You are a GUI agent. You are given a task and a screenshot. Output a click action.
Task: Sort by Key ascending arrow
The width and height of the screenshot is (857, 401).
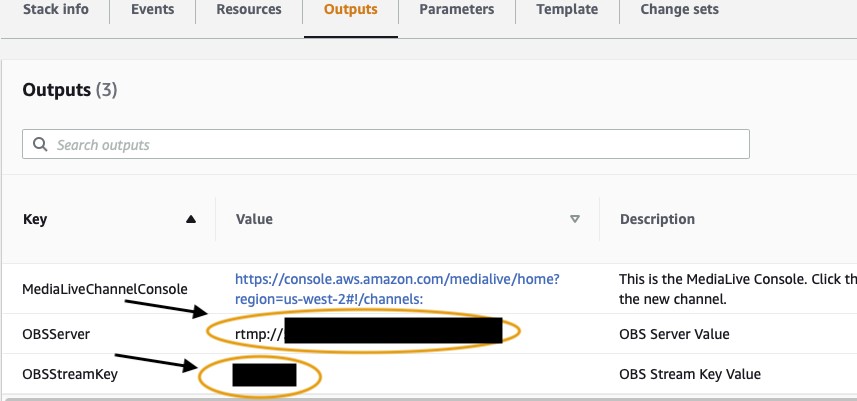pos(190,219)
